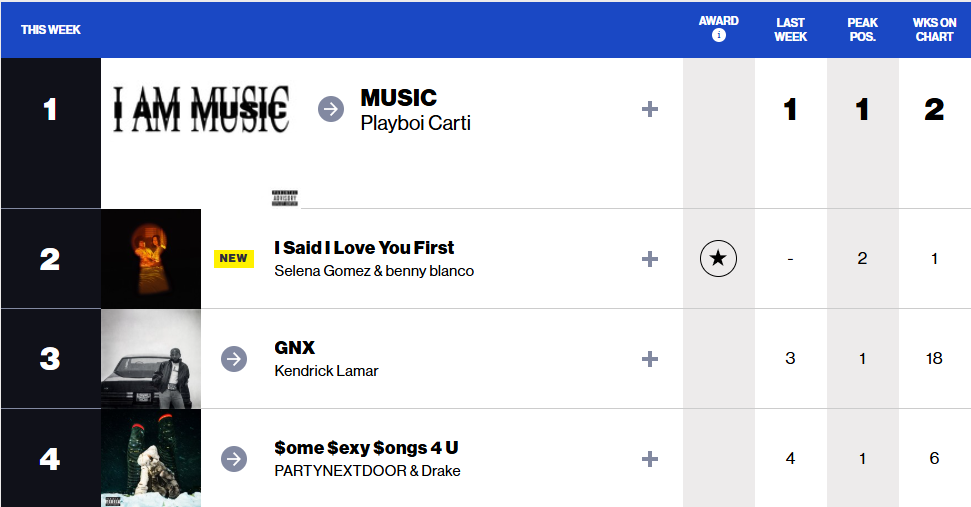Click the I AM MUSIC album cover art
This screenshot has width=971, height=507.
(201, 109)
